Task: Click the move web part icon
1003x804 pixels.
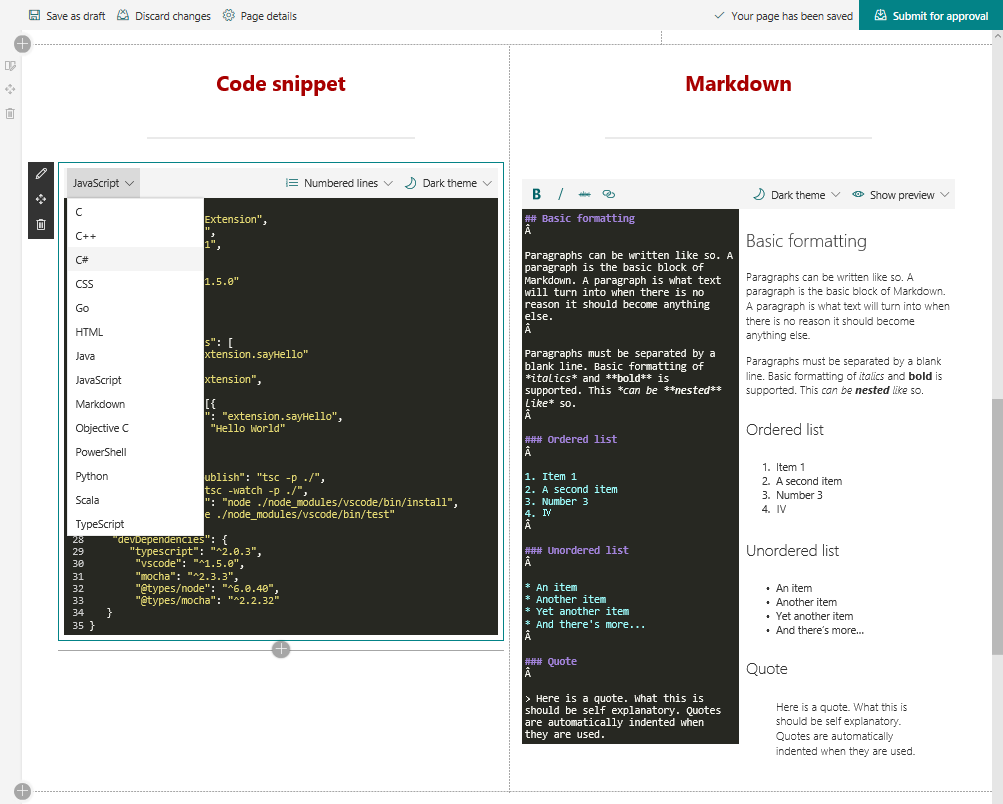Action: coord(41,199)
